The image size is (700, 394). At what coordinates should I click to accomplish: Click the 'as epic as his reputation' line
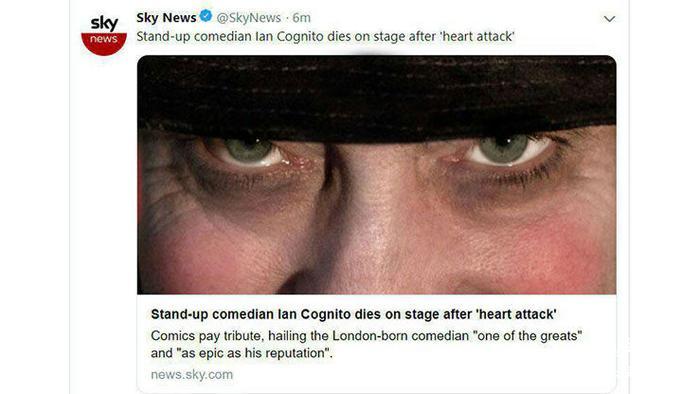242,353
